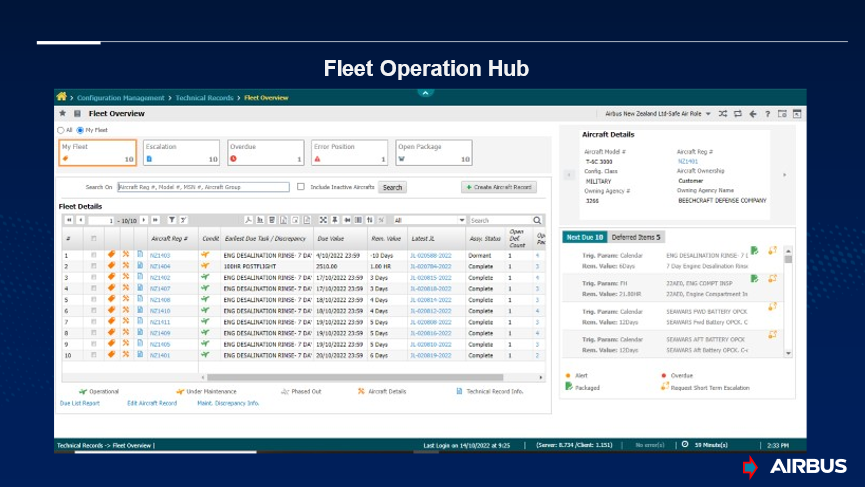This screenshot has width=865, height=487.
Task: Show previous aircraft details card arrow
Action: click(x=569, y=175)
